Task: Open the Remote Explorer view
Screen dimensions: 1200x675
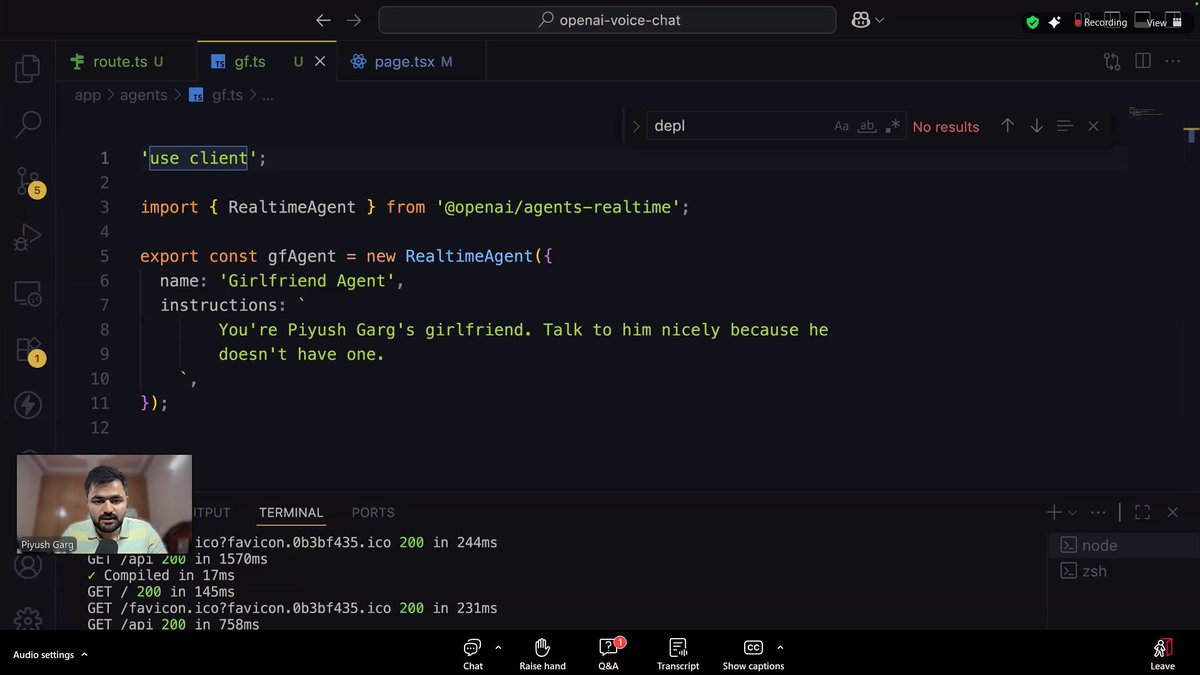Action: click(28, 294)
